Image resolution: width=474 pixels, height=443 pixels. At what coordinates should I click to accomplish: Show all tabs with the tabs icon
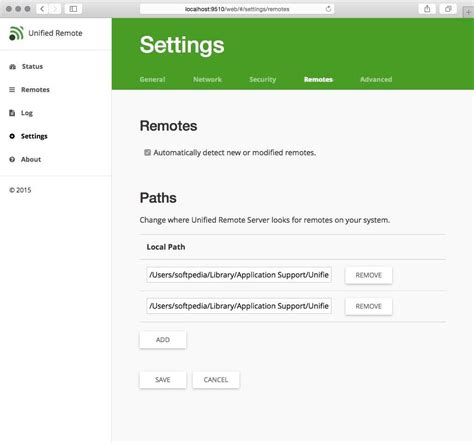coord(448,9)
